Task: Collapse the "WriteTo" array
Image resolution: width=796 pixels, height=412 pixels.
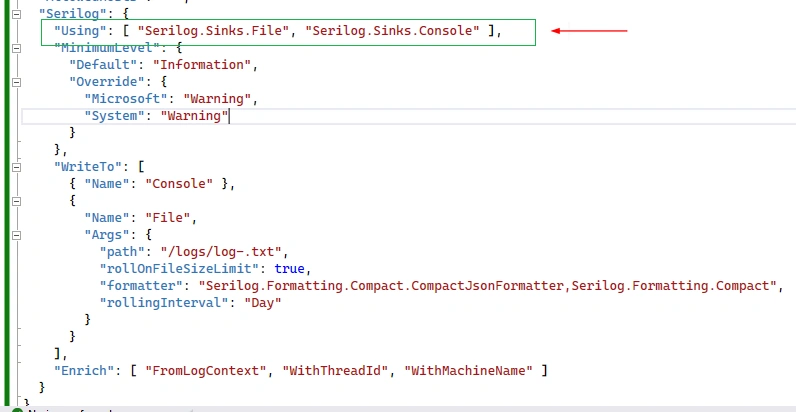Action: coord(16,167)
